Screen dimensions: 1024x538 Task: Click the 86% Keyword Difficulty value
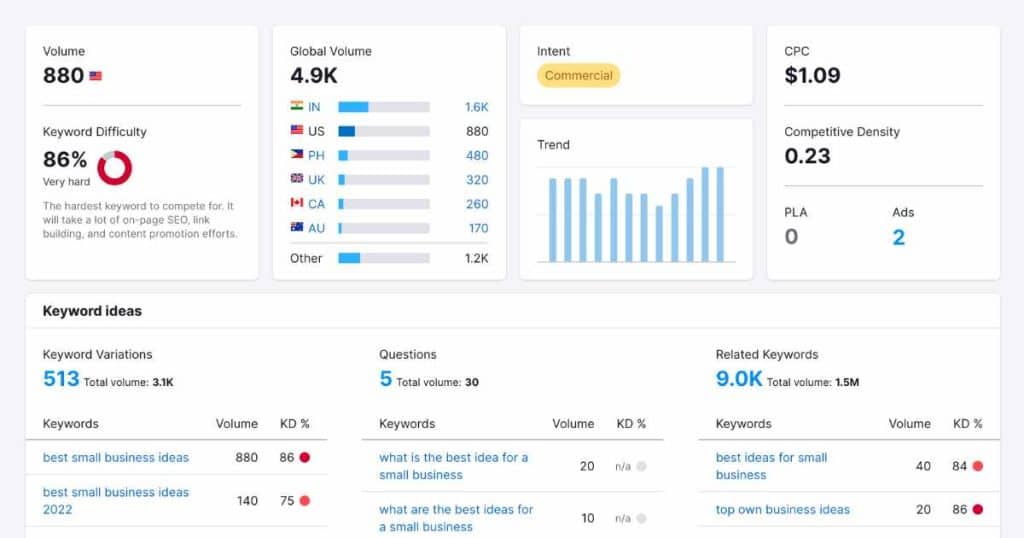[x=65, y=159]
